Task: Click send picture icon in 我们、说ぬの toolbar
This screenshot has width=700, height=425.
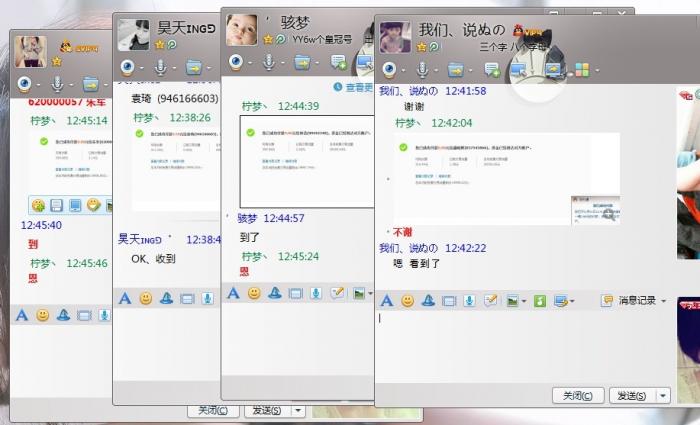Action: tap(512, 301)
